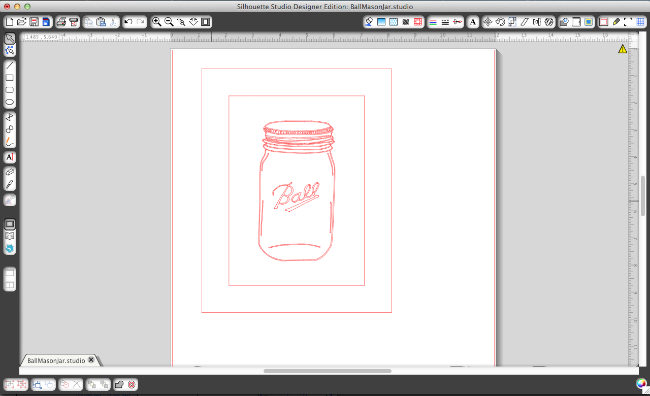This screenshot has width=650, height=396.
Task: Fit the page to the window
Action: 206,22
